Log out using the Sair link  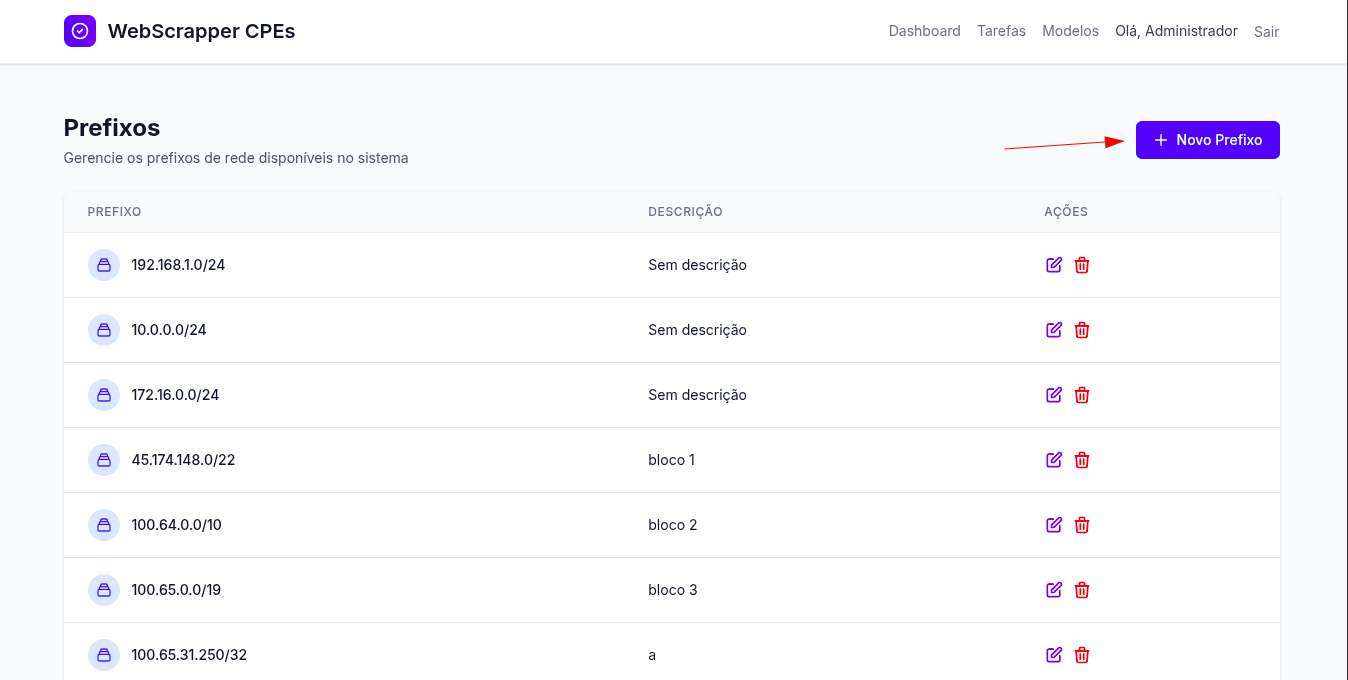click(1266, 32)
